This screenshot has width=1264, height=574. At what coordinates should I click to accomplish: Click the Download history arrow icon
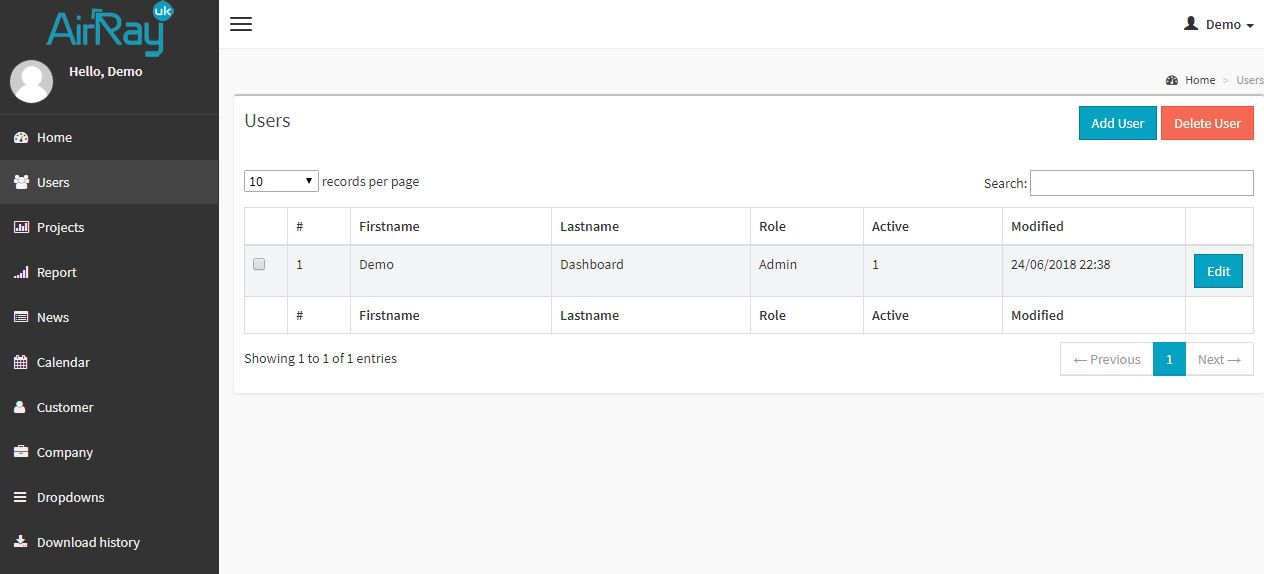coord(21,542)
